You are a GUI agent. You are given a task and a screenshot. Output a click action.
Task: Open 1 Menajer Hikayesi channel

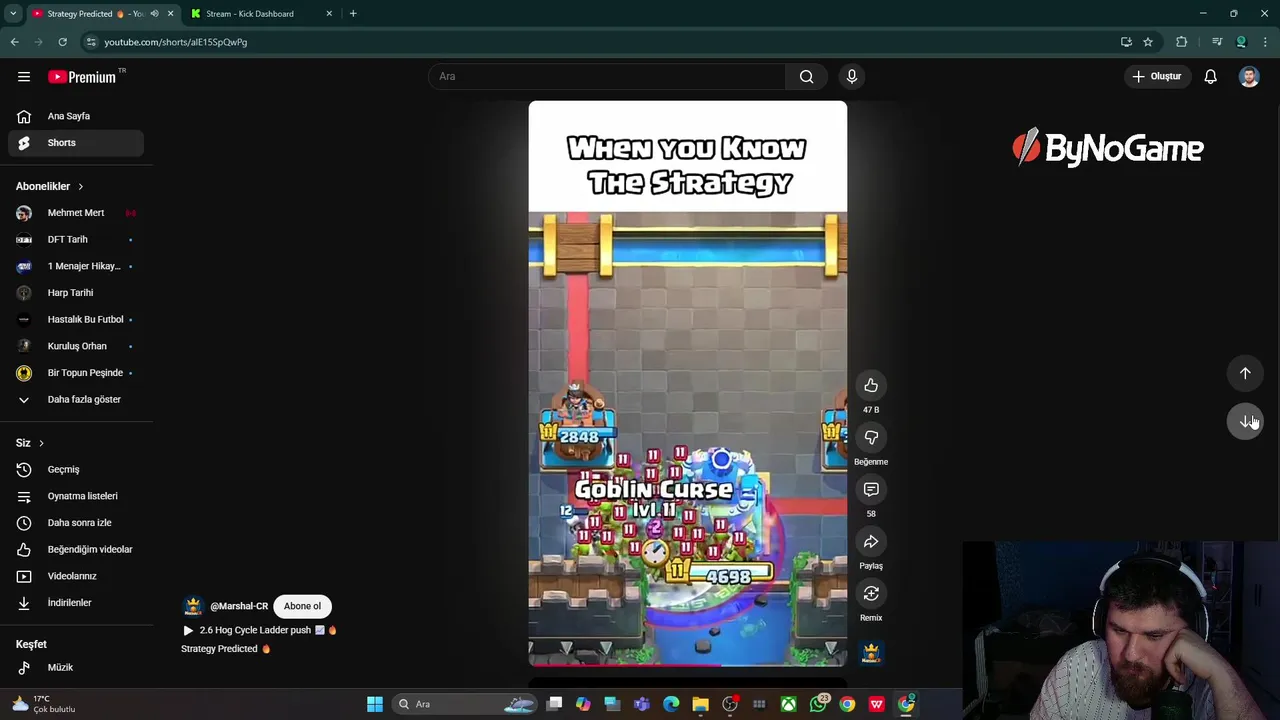pyautogui.click(x=76, y=266)
